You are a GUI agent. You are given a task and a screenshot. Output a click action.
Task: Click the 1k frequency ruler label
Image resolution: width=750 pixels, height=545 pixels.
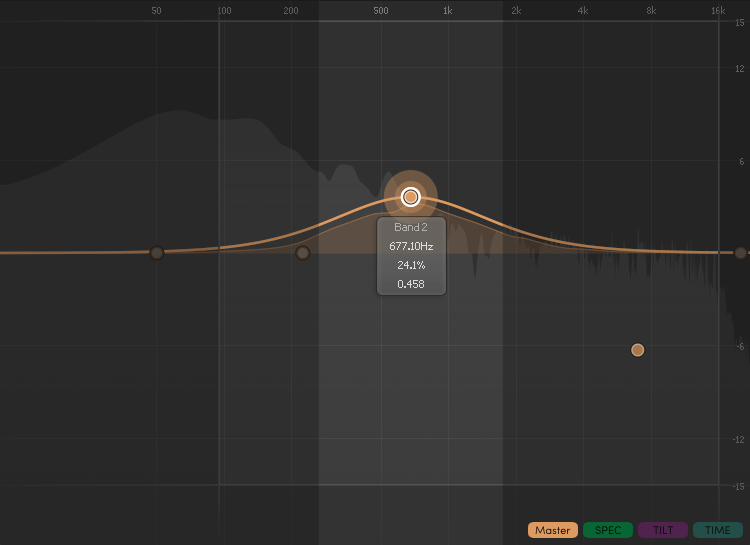click(x=448, y=10)
